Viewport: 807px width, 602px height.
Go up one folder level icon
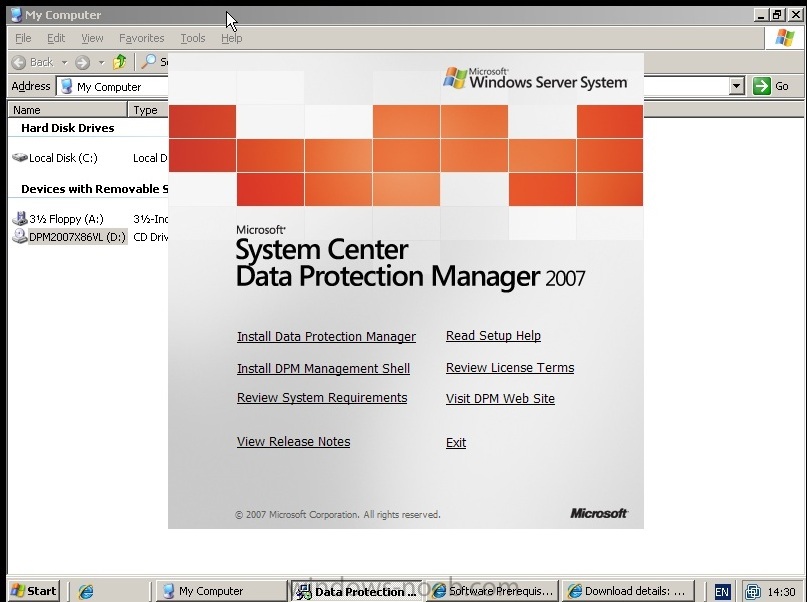point(119,62)
